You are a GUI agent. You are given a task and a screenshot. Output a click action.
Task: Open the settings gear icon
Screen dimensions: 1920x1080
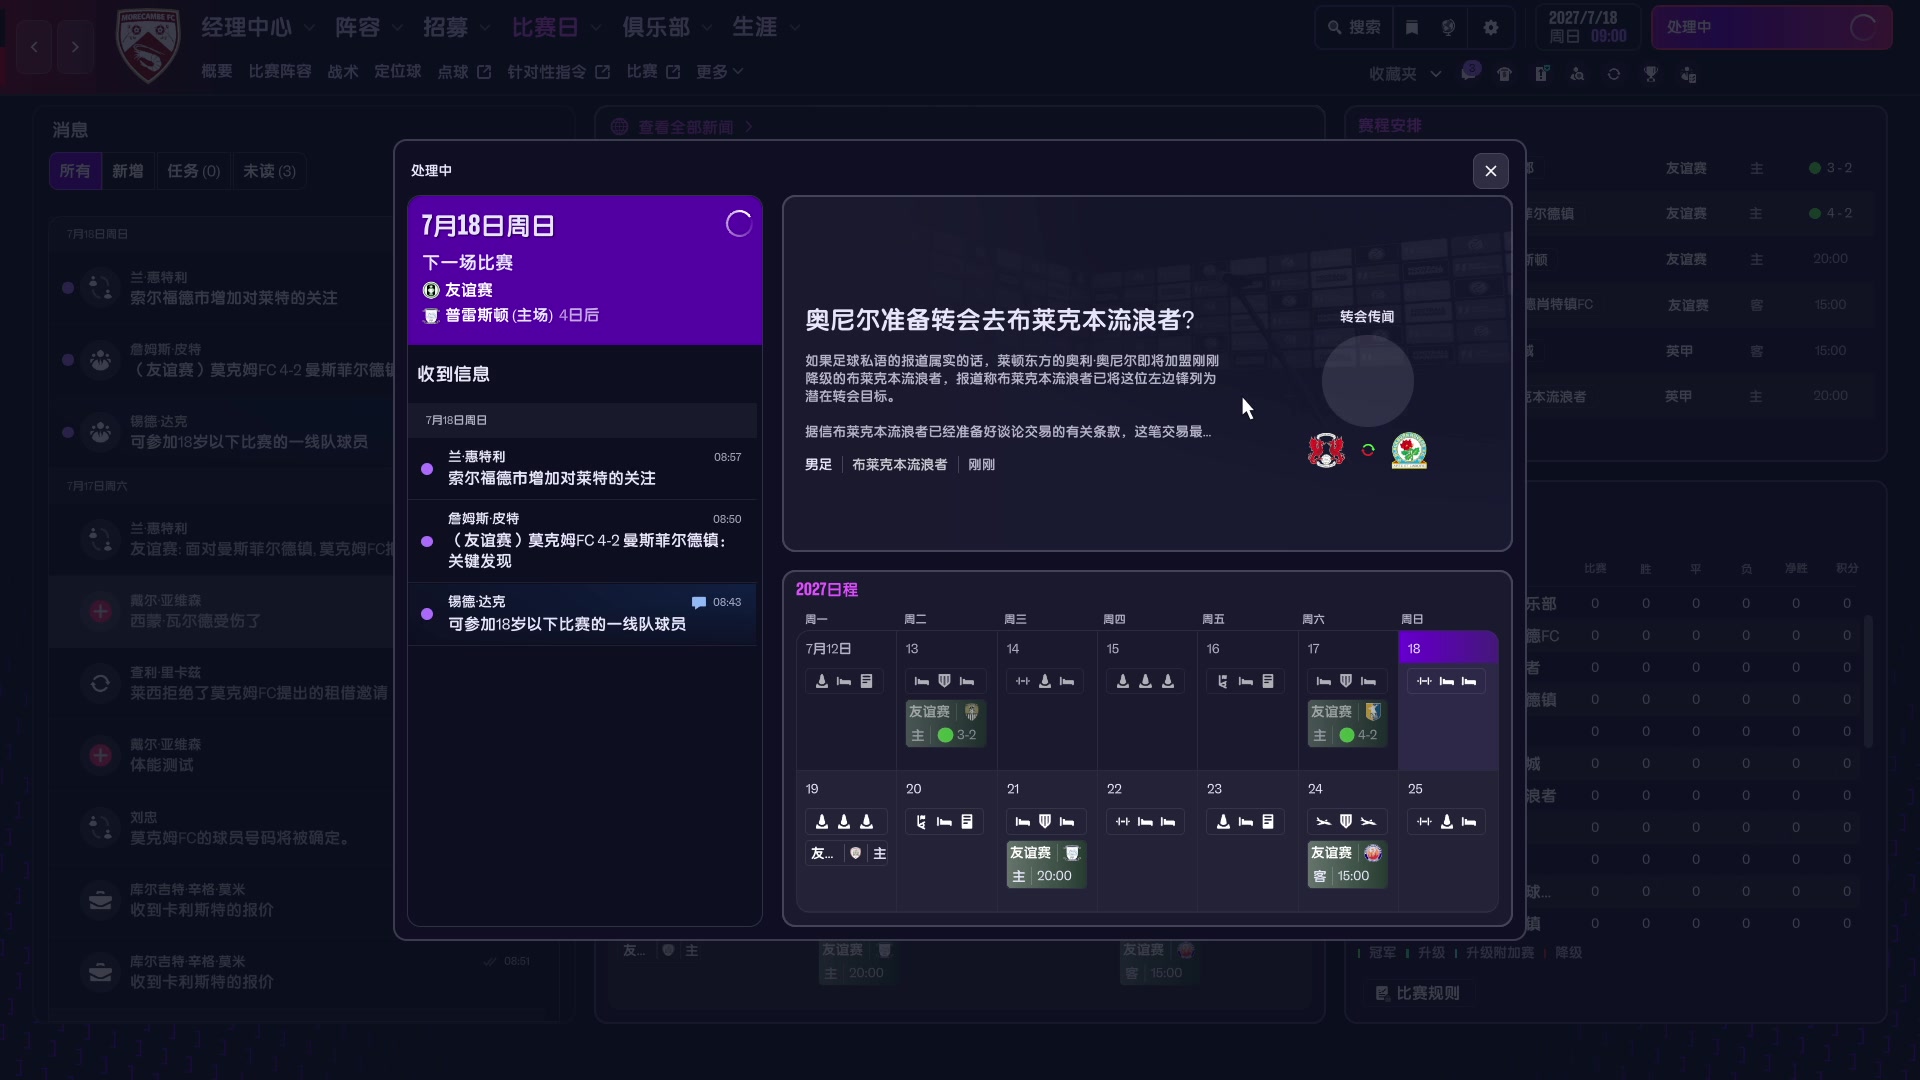1491,27
